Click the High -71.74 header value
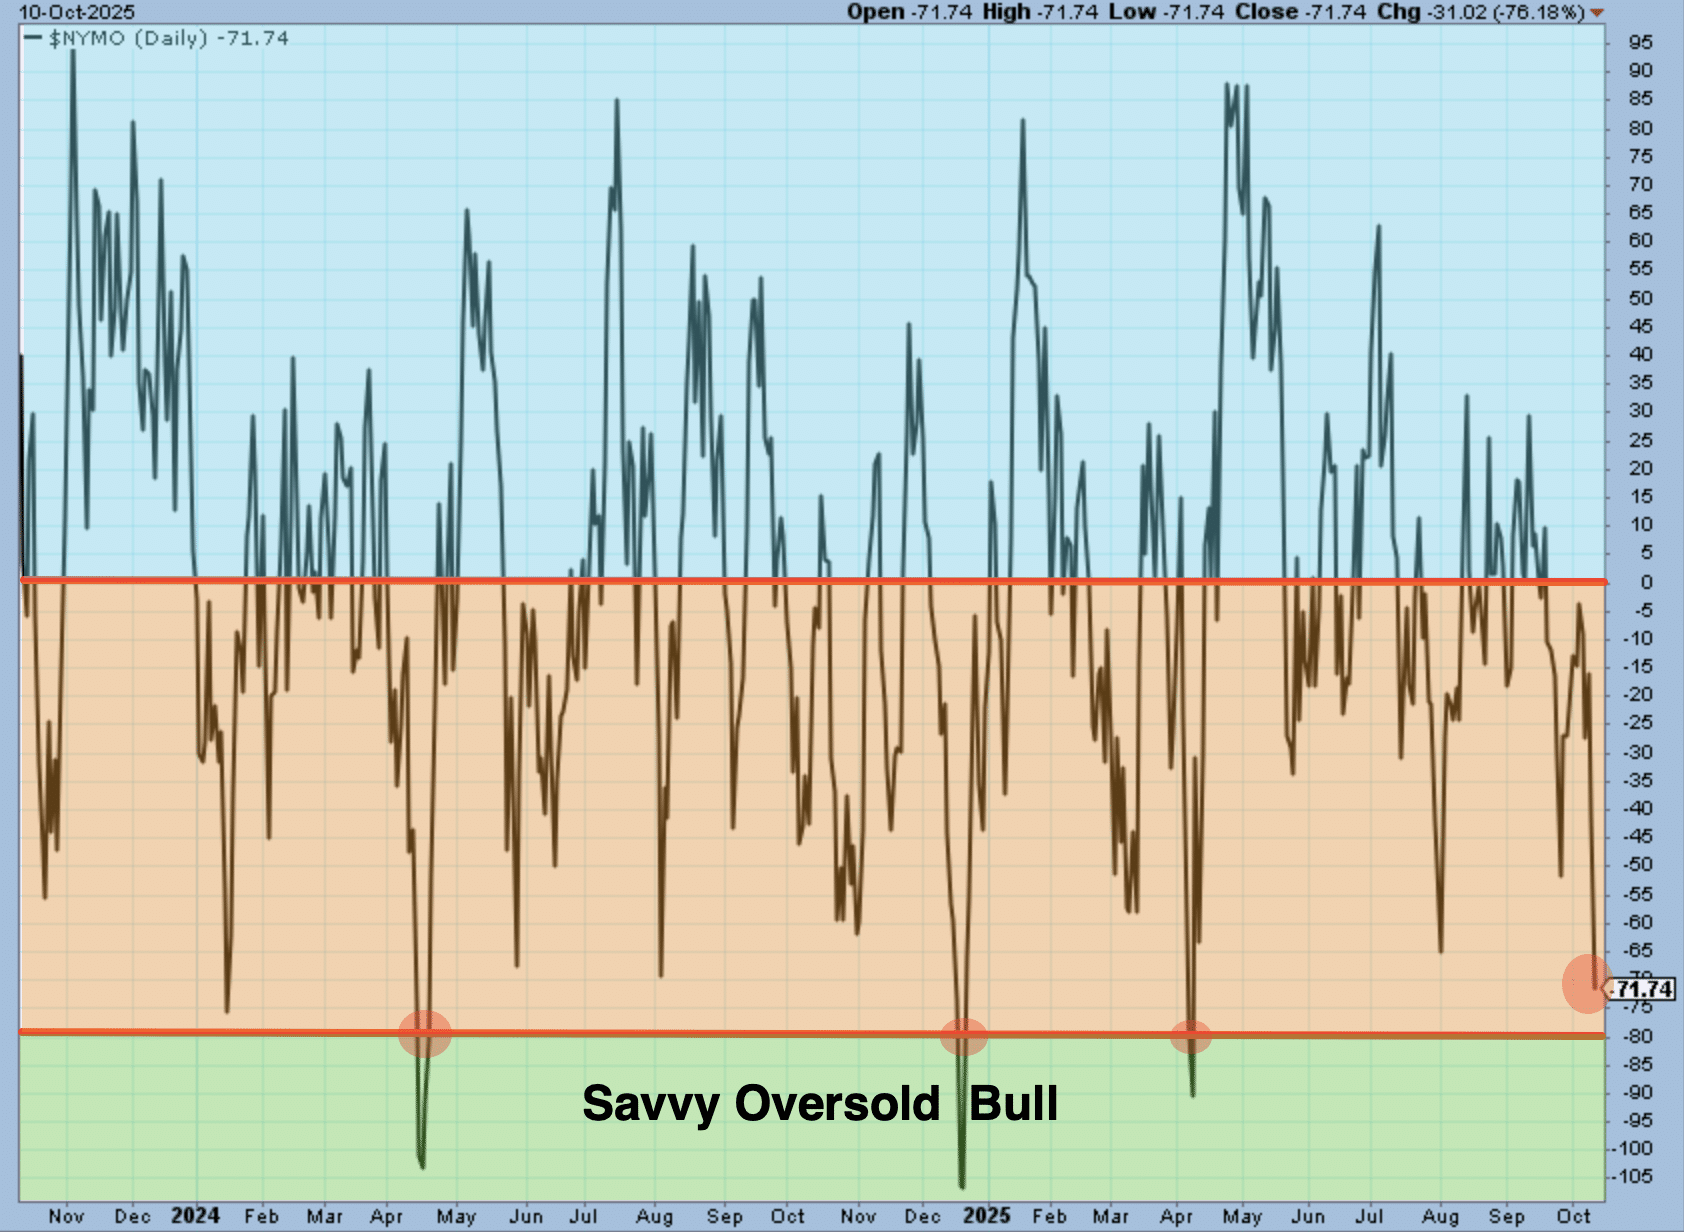Screen dimensions: 1684x1232 click(1042, 12)
